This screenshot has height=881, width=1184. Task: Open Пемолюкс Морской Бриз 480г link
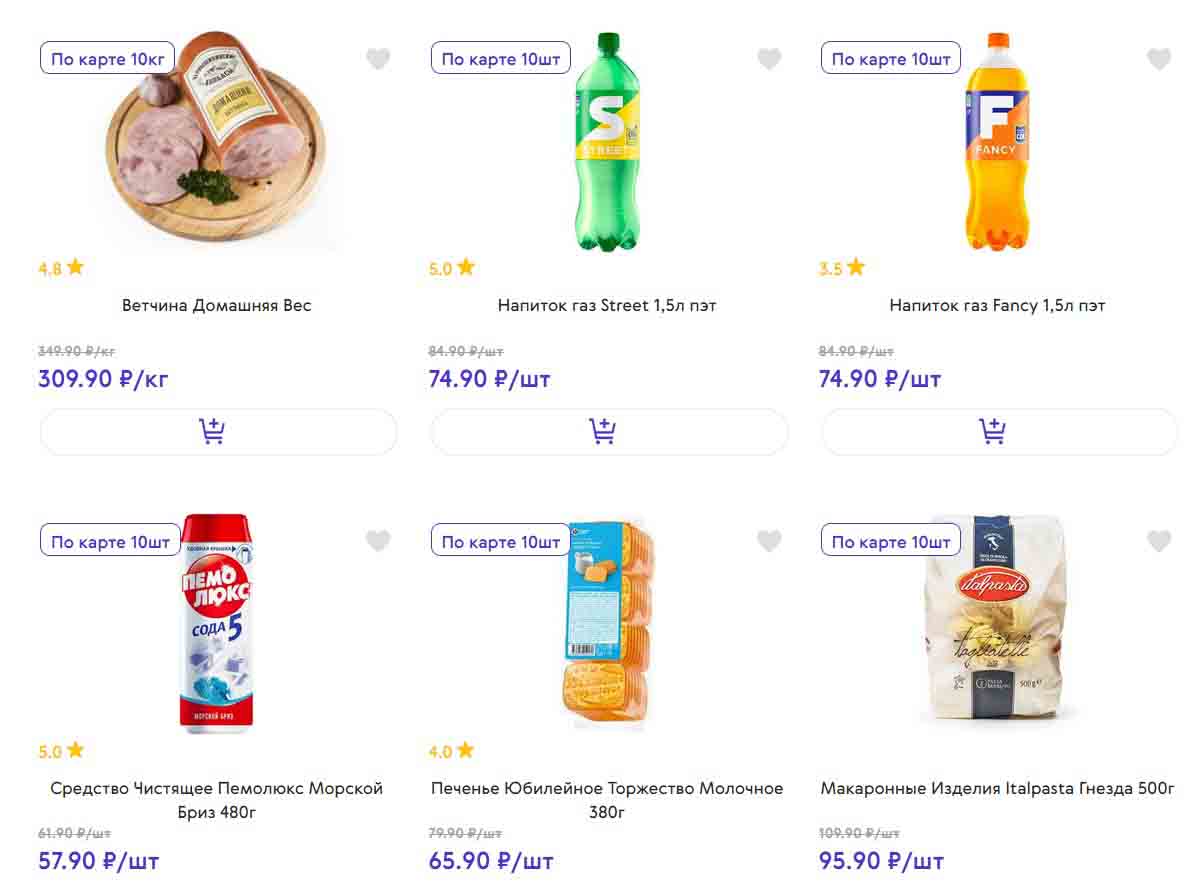pos(217,800)
